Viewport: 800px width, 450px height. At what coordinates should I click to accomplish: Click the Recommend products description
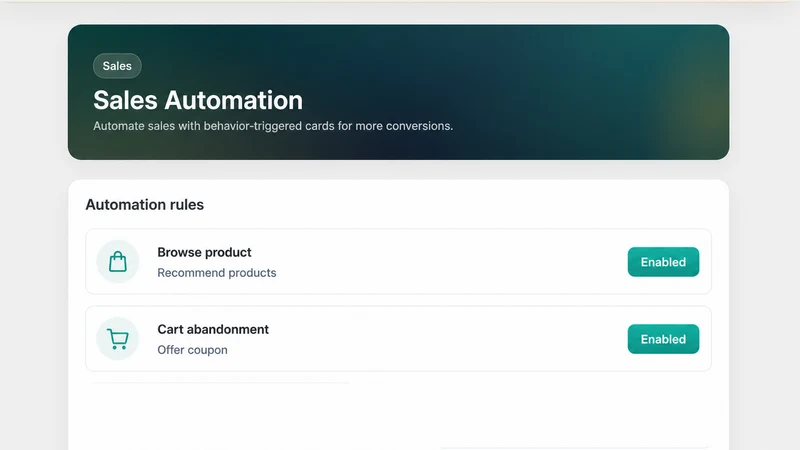click(216, 272)
